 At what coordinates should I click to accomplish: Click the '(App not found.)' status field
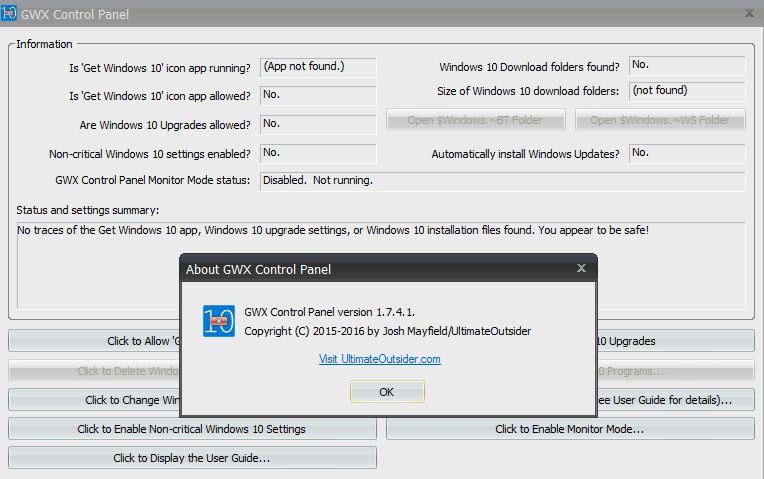pos(318,67)
